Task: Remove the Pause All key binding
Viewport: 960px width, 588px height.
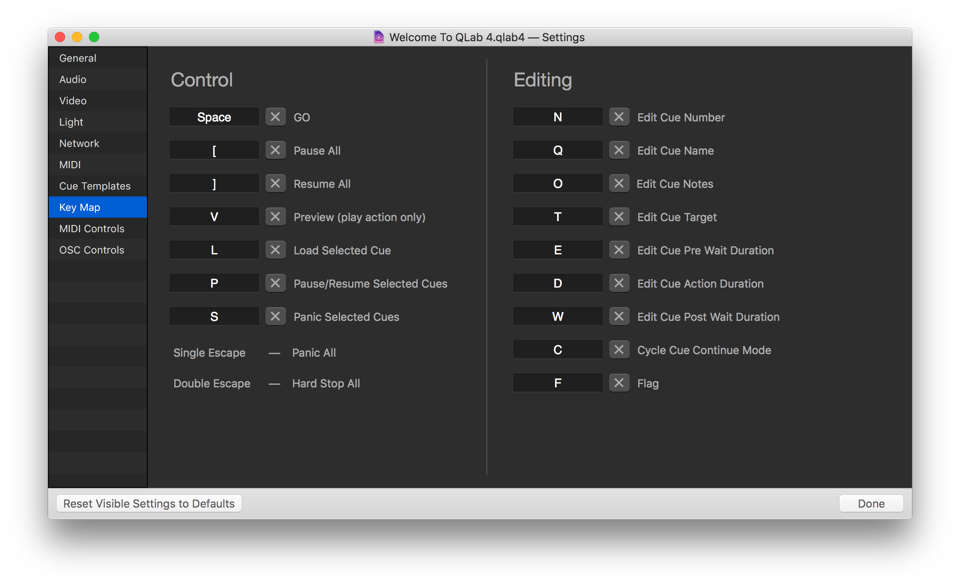Action: pyautogui.click(x=275, y=150)
